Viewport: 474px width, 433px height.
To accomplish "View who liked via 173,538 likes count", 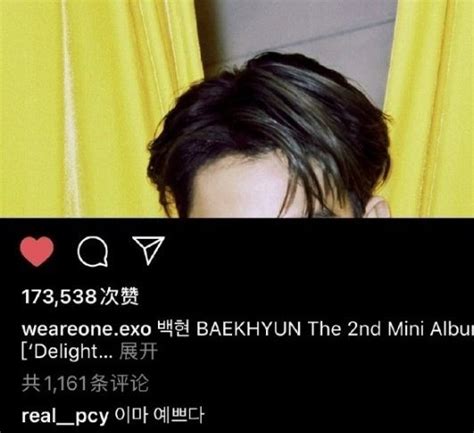I will pyautogui.click(x=80, y=296).
